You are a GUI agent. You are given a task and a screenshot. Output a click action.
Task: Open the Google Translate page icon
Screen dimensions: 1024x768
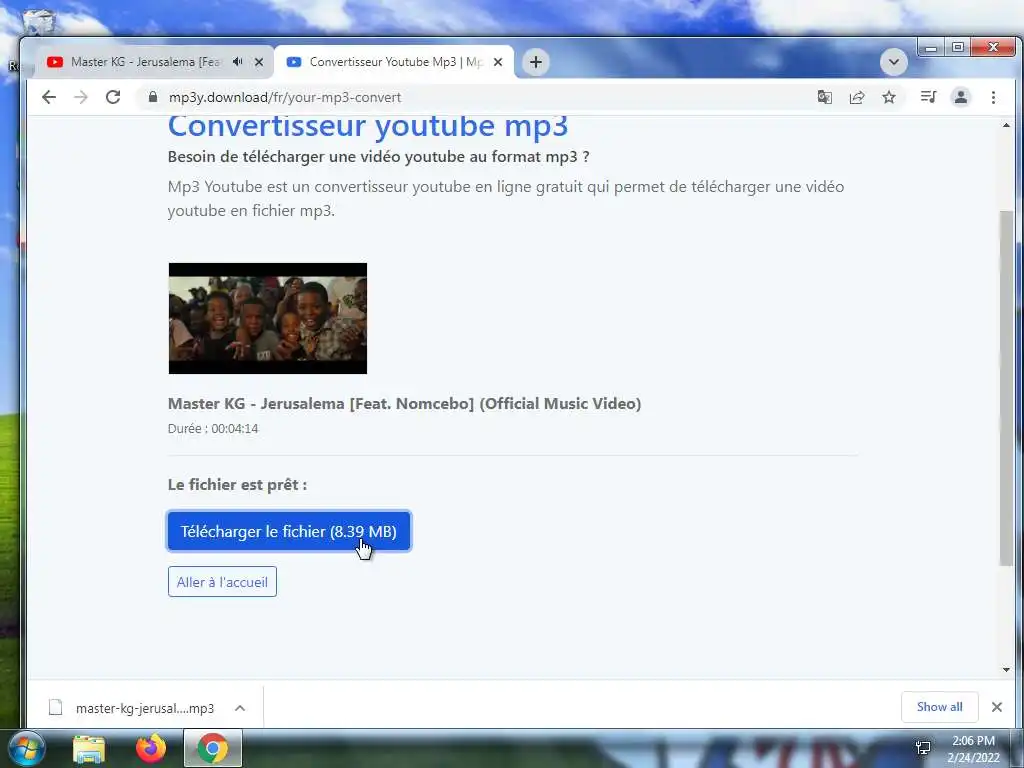825,97
